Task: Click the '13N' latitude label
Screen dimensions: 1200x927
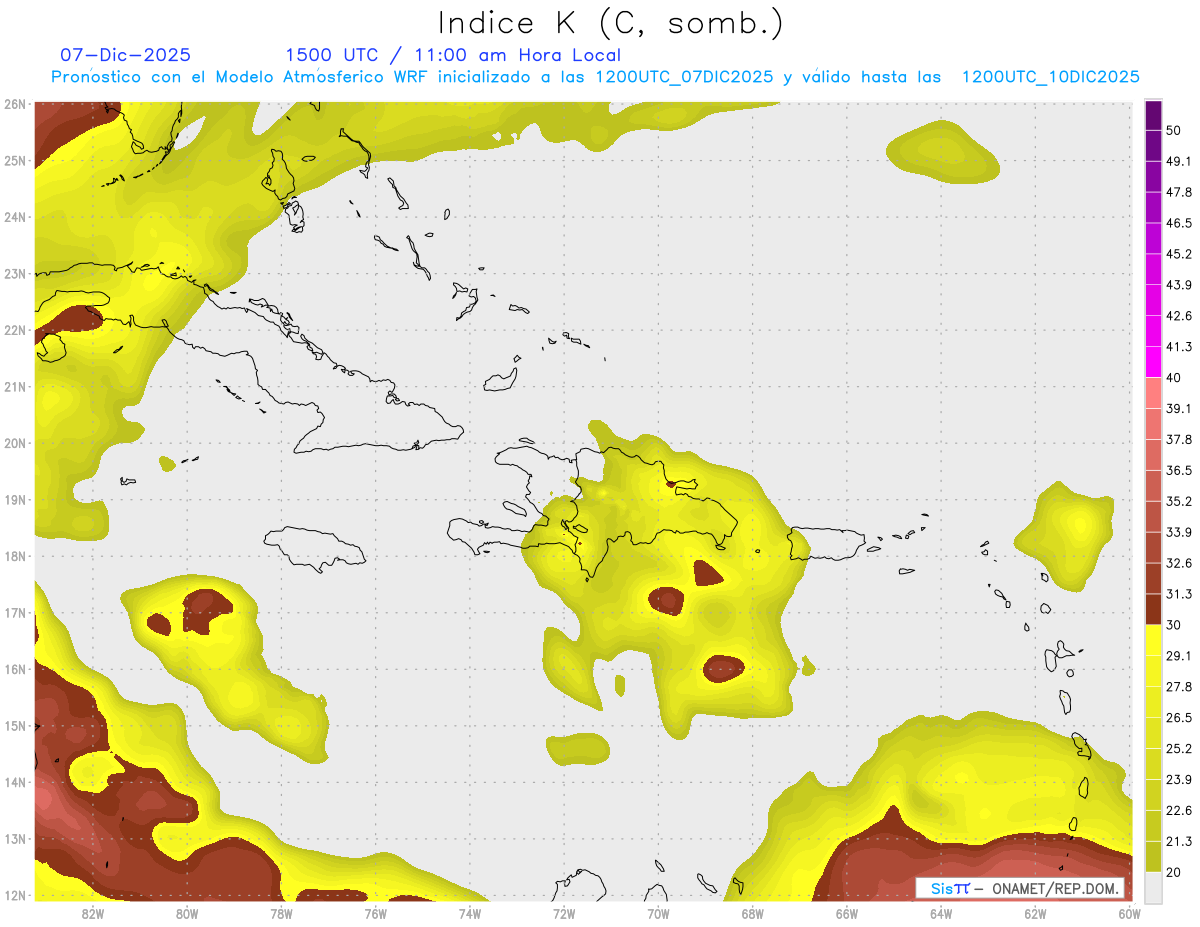Action: coord(15,838)
